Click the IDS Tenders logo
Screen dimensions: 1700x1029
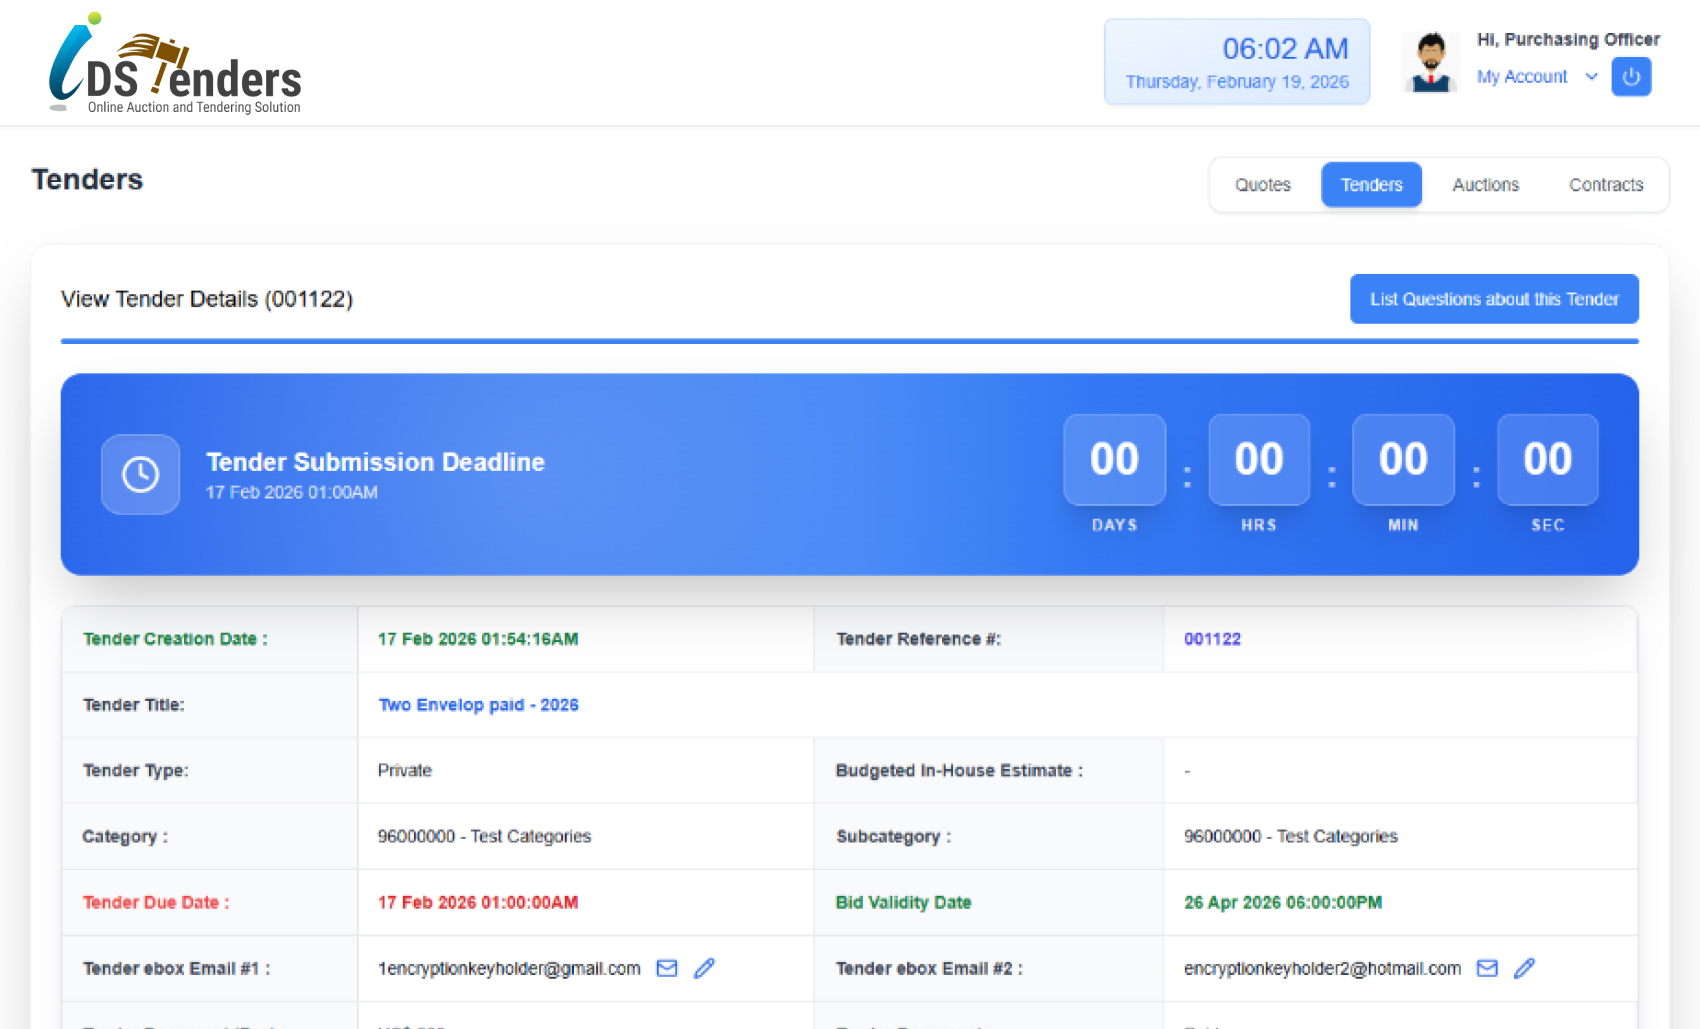tap(176, 65)
